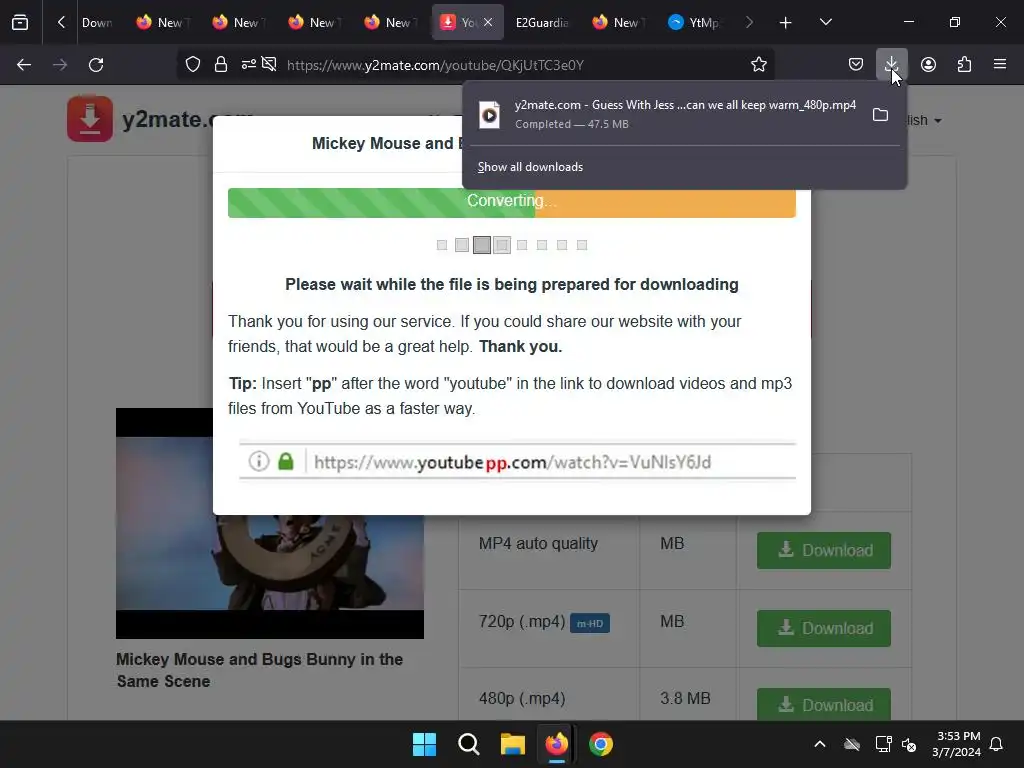Close the active y2mate tab
The height and width of the screenshot is (768, 1024).
point(488,22)
